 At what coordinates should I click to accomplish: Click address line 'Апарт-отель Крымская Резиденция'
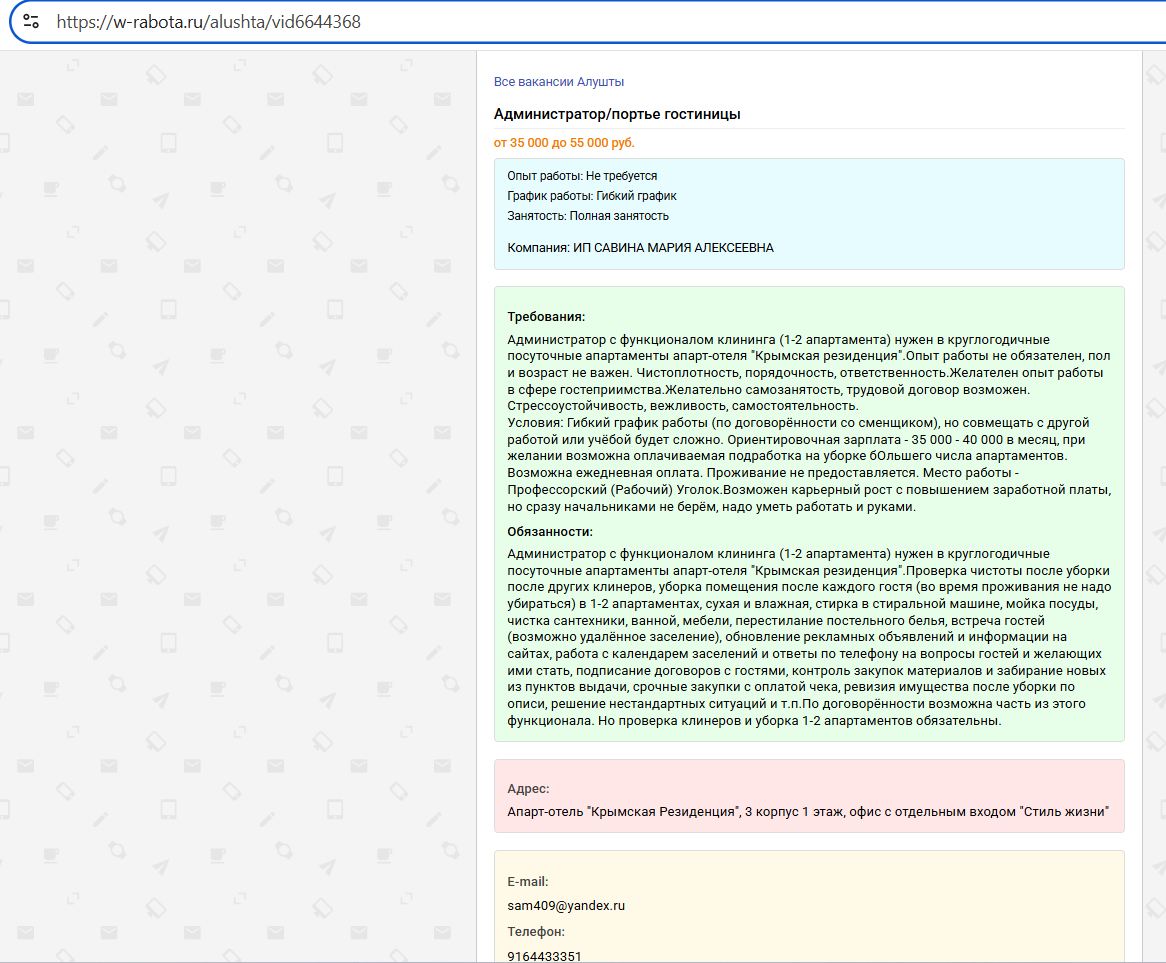808,812
